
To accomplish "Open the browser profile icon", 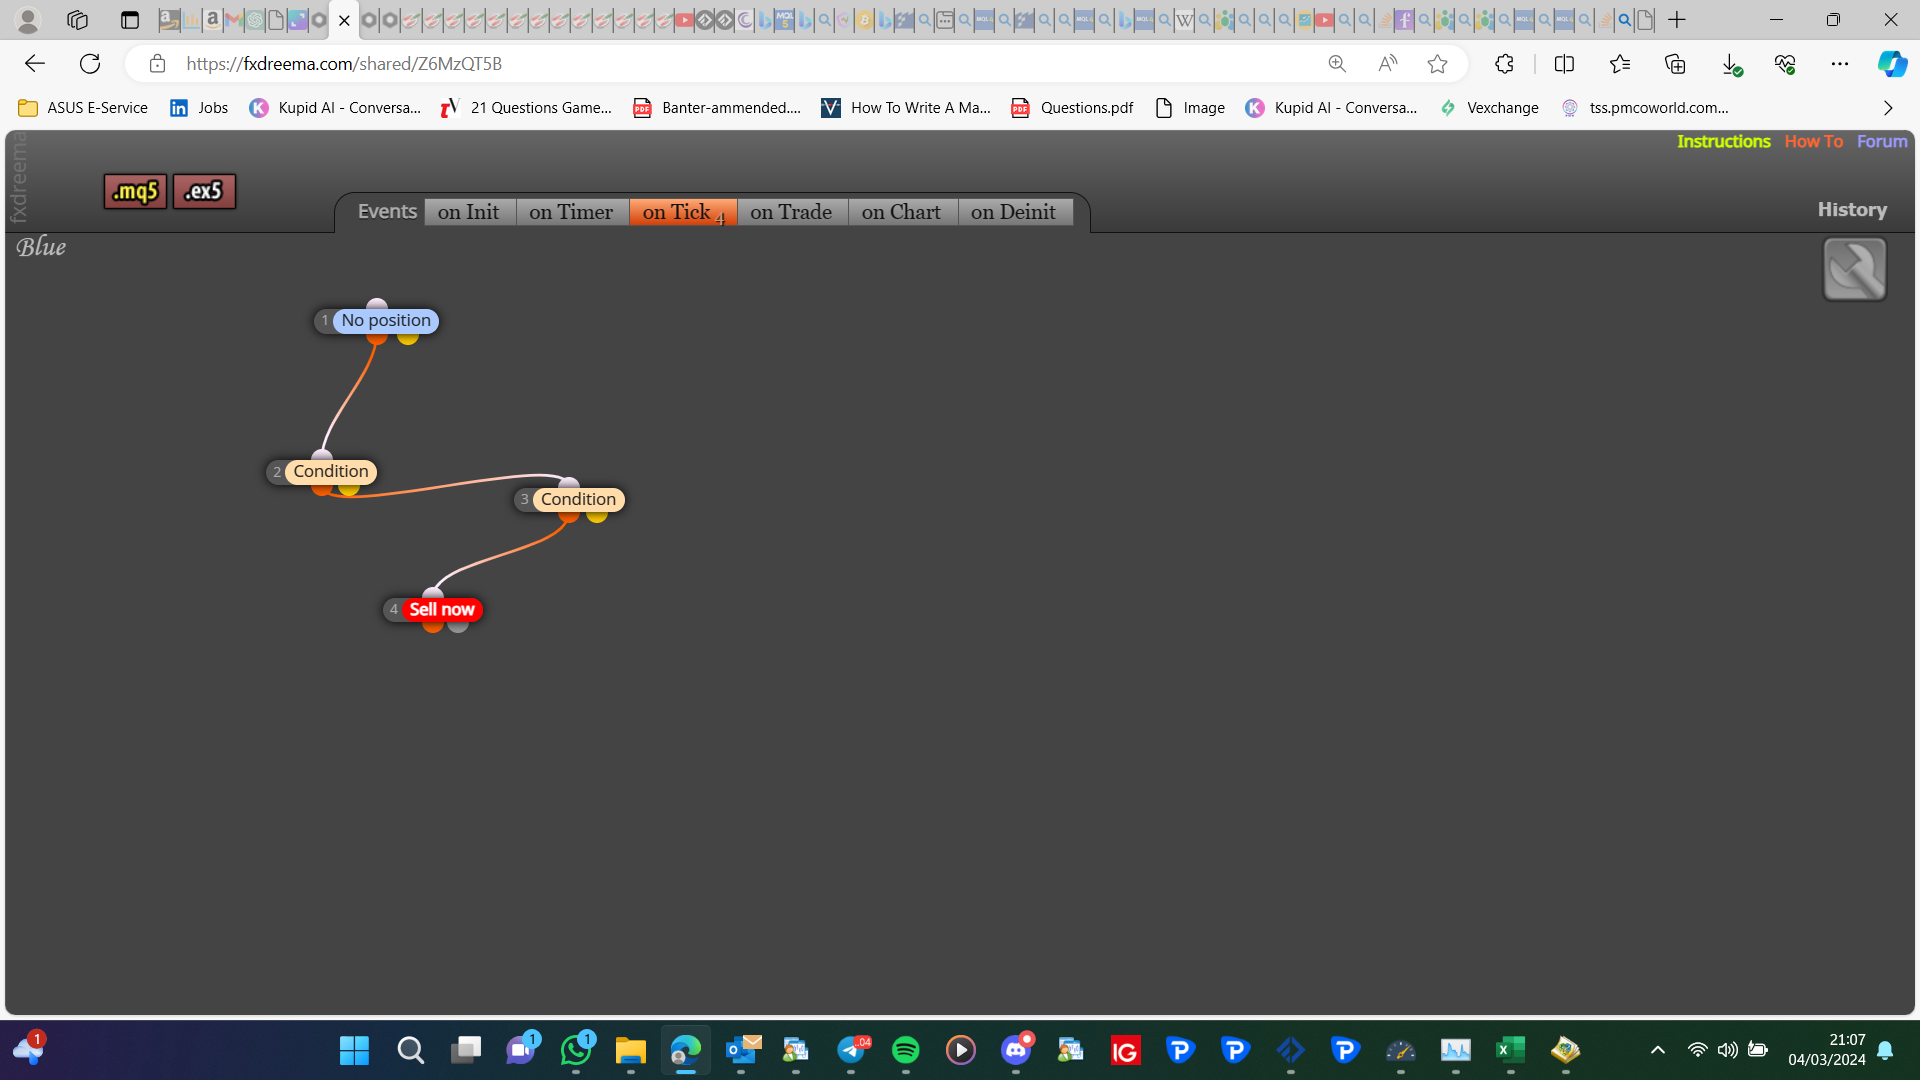I will [x=28, y=20].
